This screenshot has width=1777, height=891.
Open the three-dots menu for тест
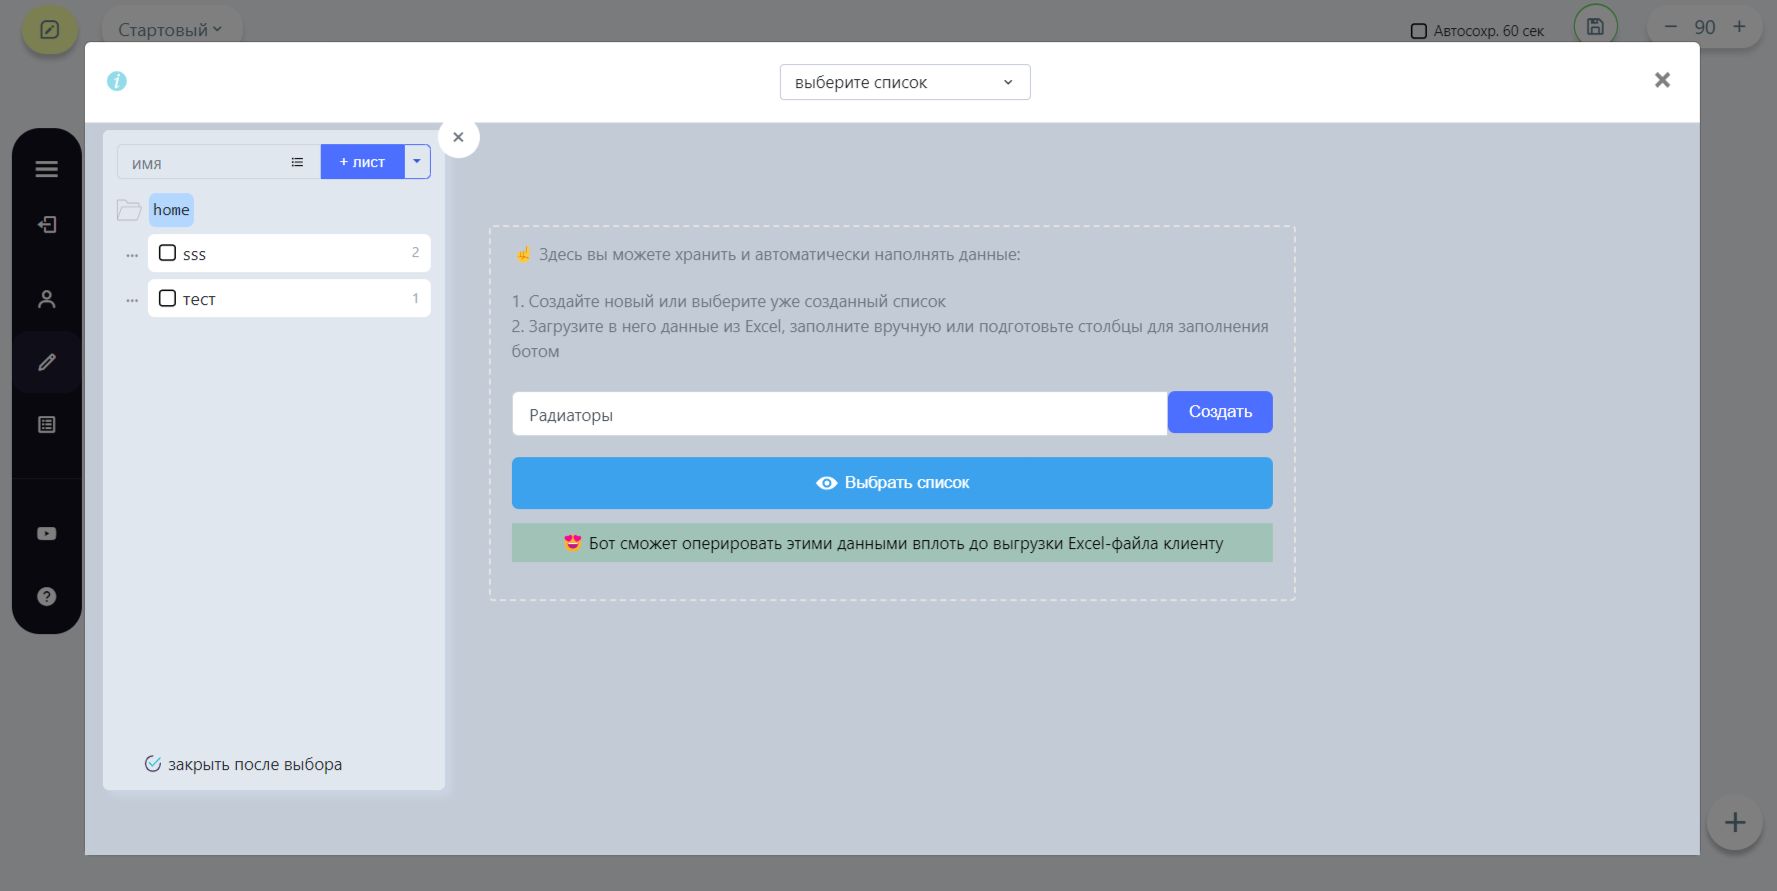click(x=132, y=300)
